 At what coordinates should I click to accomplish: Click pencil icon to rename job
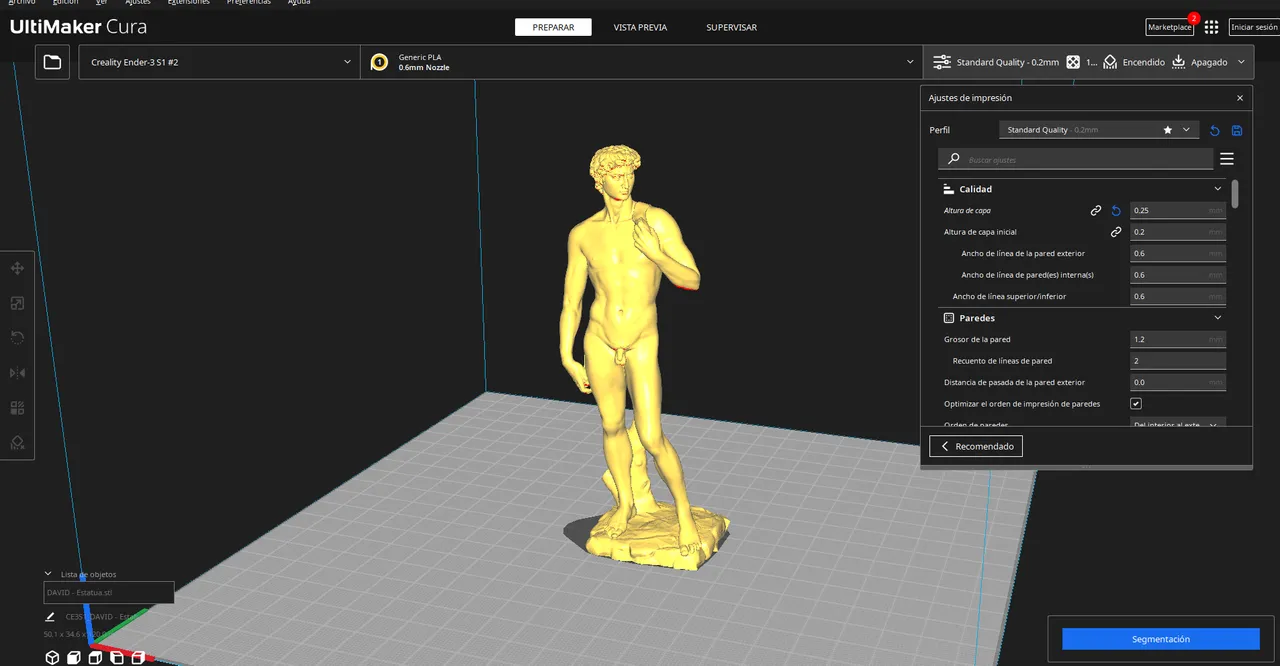coord(50,617)
